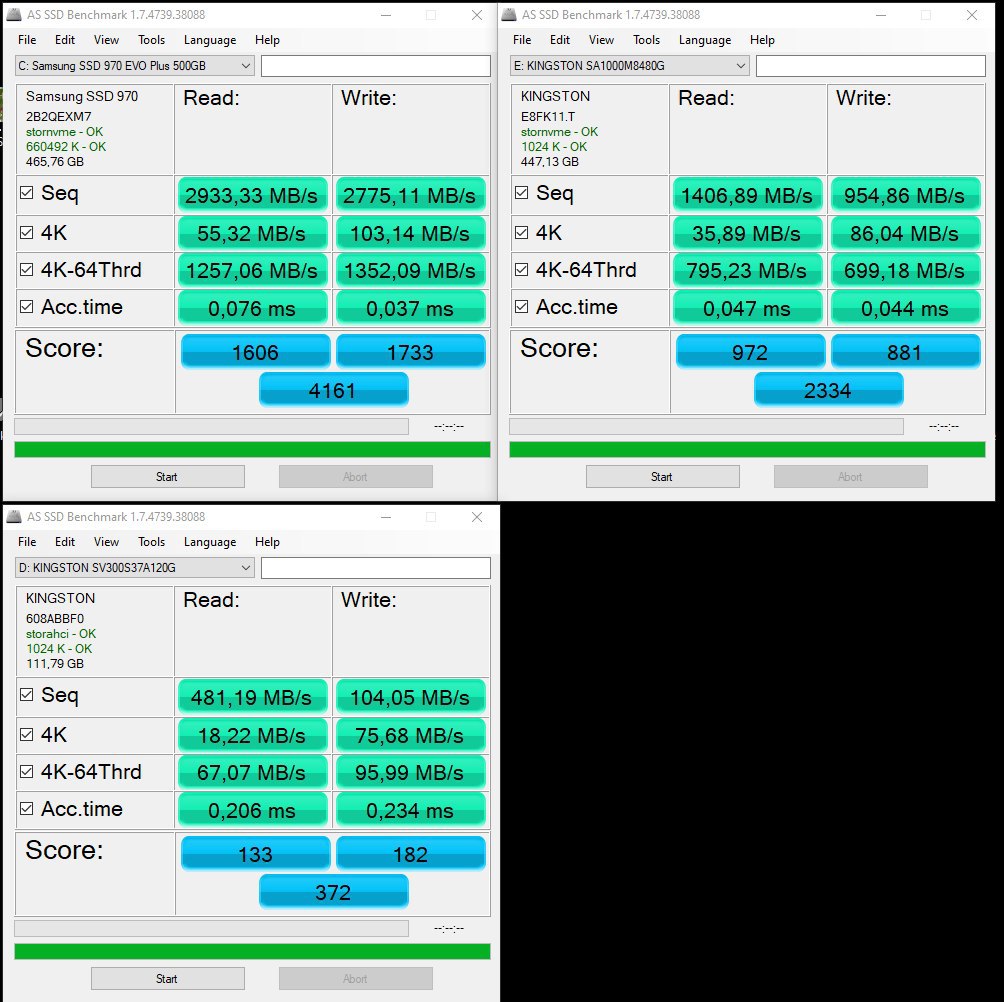Toggle 4K-64Thrd checkbox in KINGSTON SV300S37A120G window
The image size is (1004, 1002).
point(26,772)
